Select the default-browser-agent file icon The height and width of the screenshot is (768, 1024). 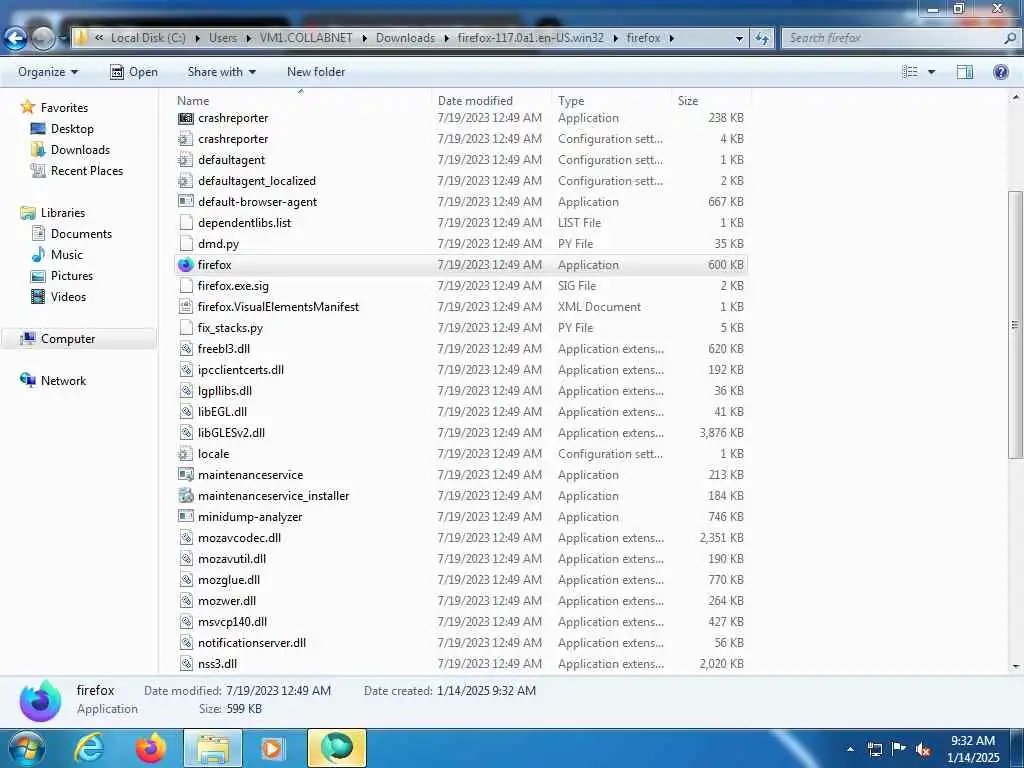tap(186, 202)
